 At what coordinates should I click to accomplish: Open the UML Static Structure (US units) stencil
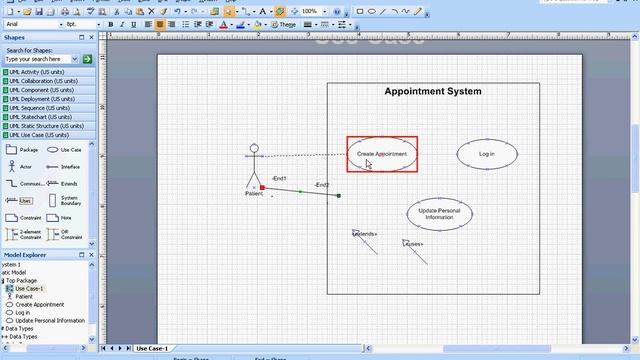click(49, 126)
